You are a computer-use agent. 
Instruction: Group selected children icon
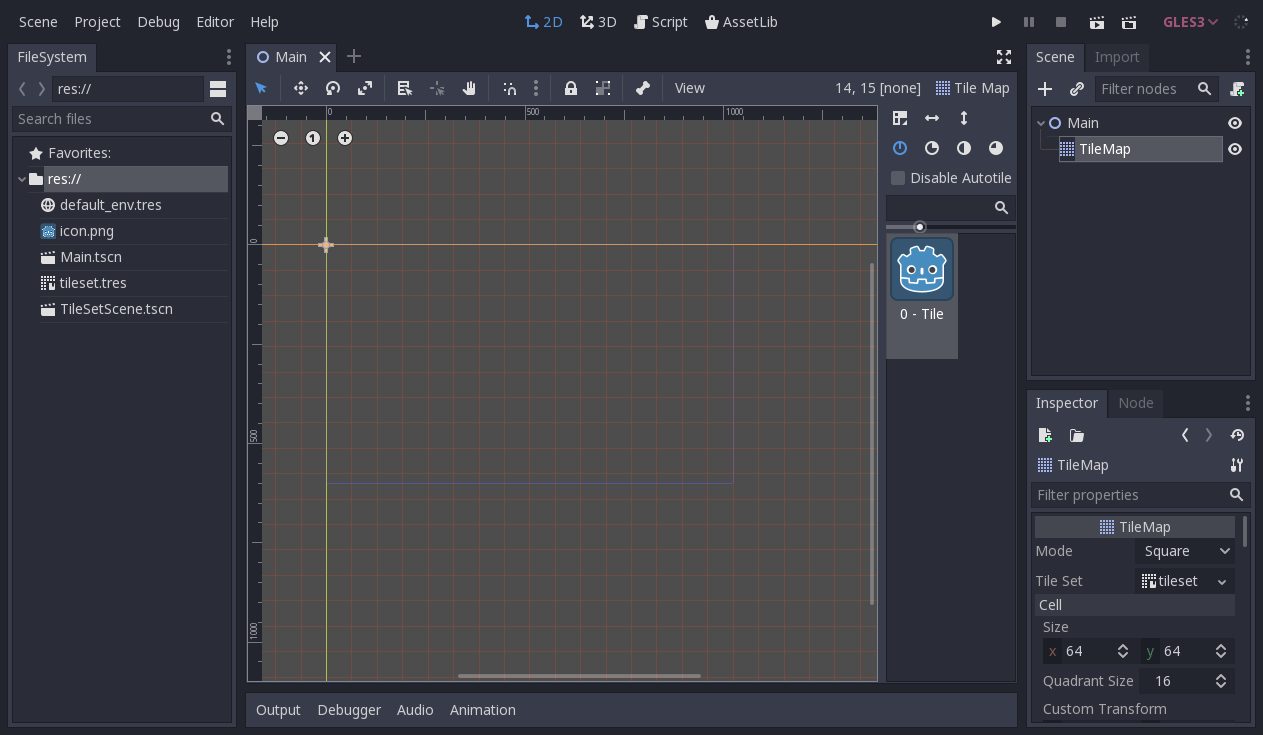(603, 88)
